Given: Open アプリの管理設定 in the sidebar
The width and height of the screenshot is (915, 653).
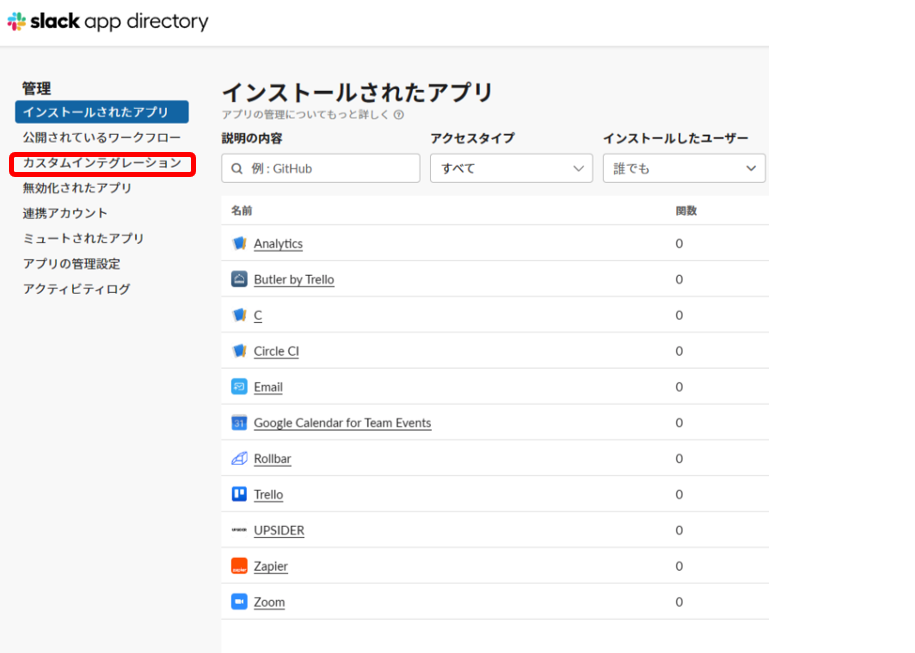Looking at the screenshot, I should tap(72, 264).
